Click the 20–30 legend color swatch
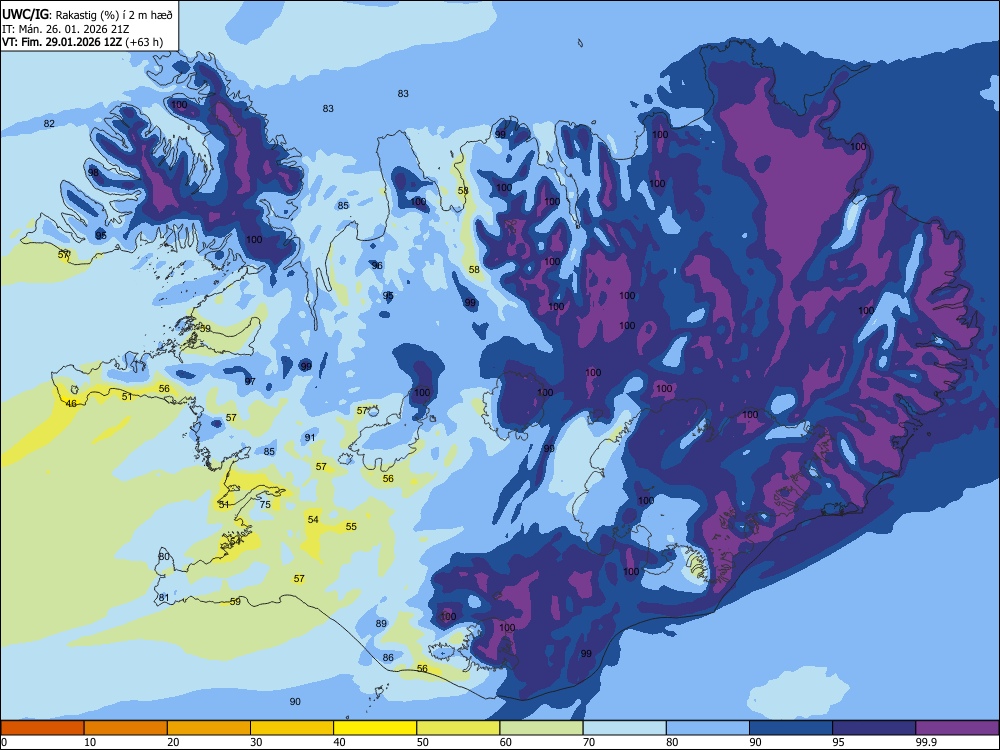1000x750 pixels. coord(209,728)
